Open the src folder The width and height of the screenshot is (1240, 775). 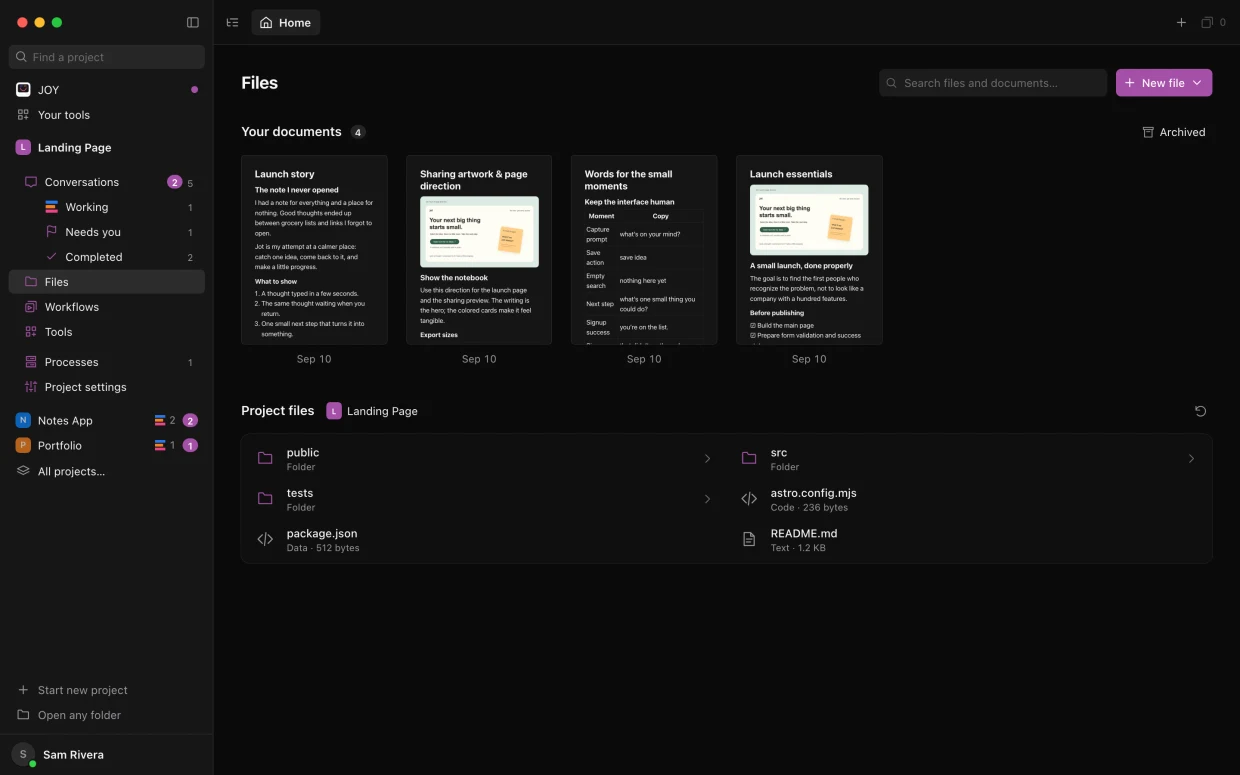pyautogui.click(x=968, y=459)
